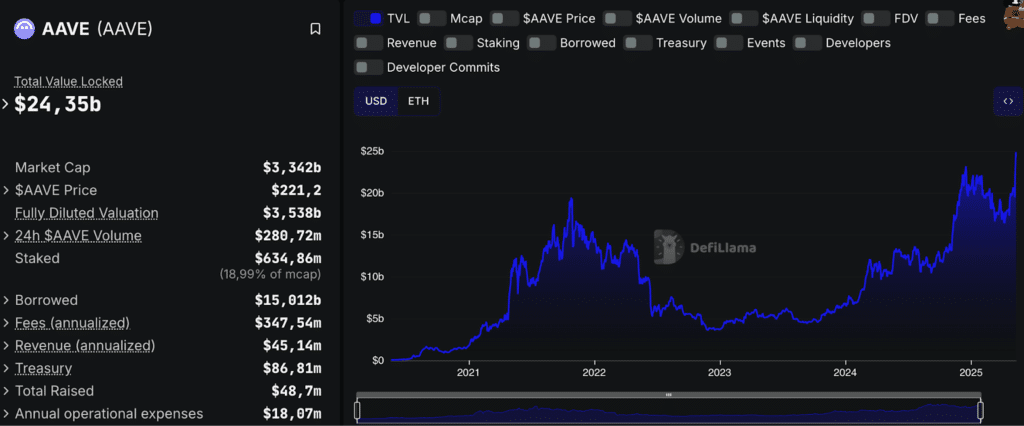Image resolution: width=1024 pixels, height=426 pixels.
Task: Enable the Developers chart series
Action: (x=808, y=43)
